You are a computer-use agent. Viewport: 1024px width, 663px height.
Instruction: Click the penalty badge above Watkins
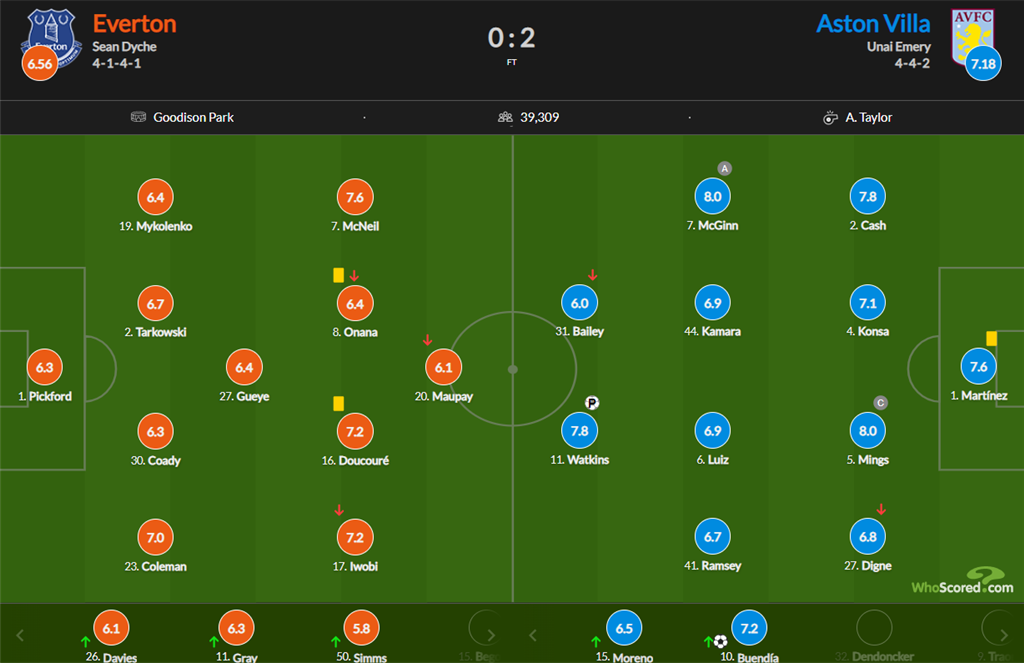pyautogui.click(x=592, y=403)
